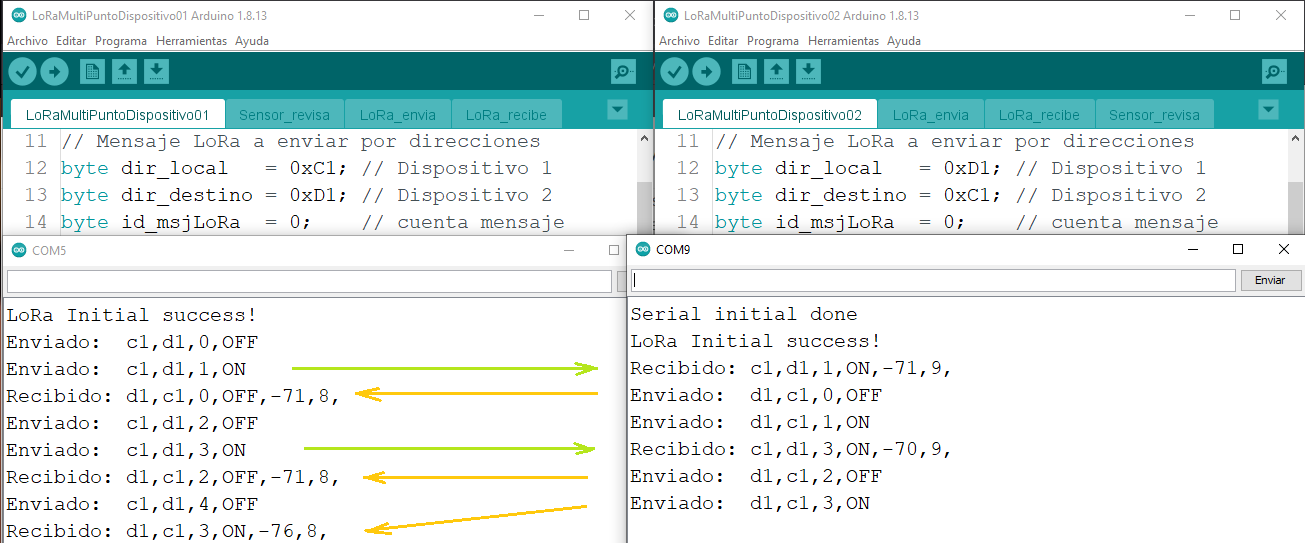The image size is (1305, 543).
Task: Create new sketch in left Arduino window
Action: point(92,71)
